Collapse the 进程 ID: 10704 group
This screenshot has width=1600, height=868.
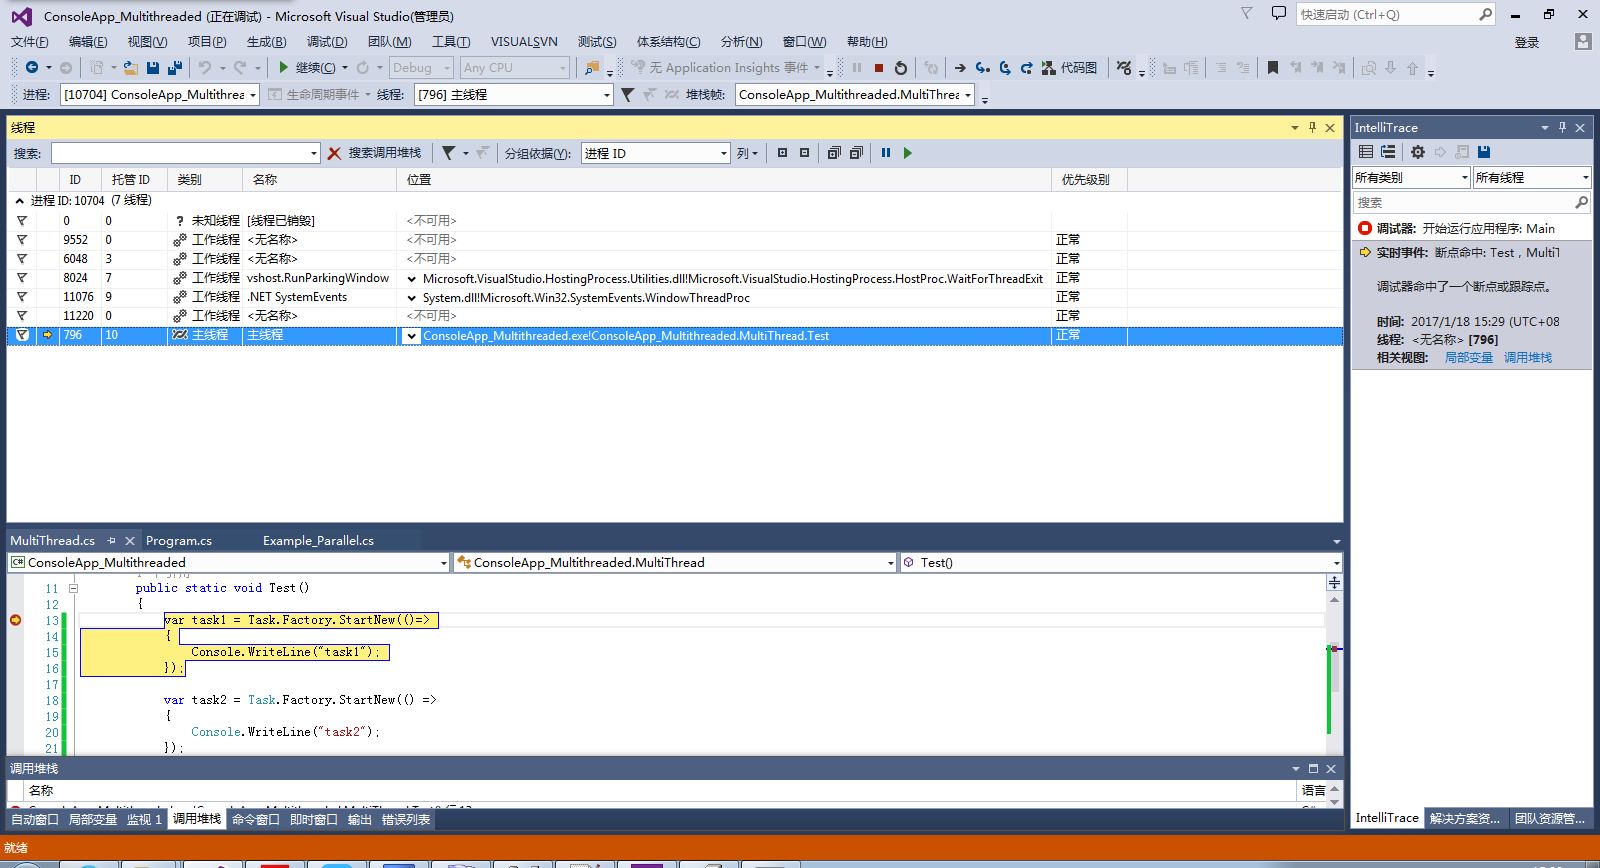(x=19, y=201)
